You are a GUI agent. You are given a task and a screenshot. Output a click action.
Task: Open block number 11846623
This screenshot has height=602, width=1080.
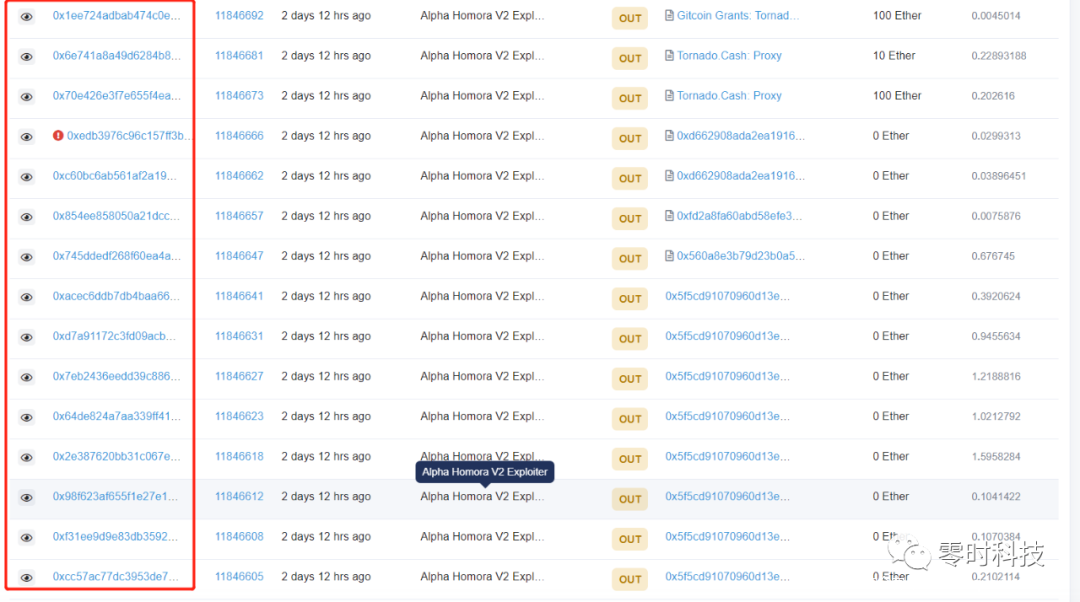tap(239, 416)
